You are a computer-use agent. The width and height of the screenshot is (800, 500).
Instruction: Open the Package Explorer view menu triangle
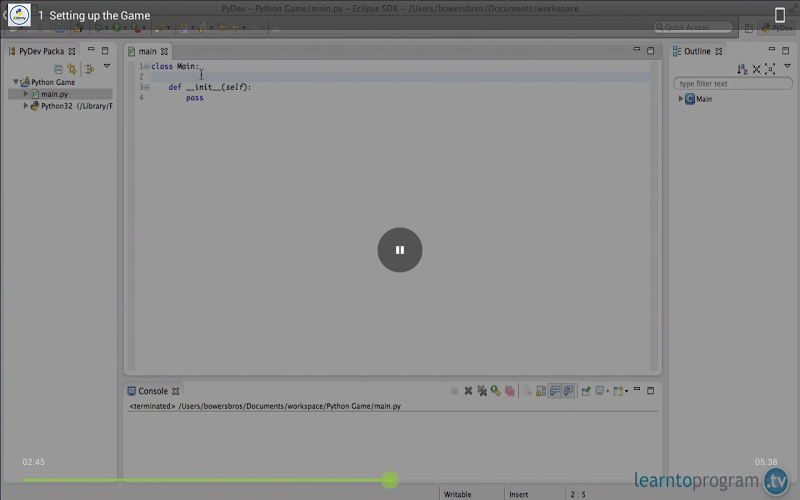[107, 66]
